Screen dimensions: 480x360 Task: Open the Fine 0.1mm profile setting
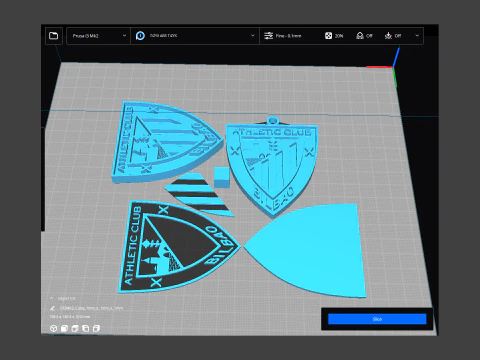288,36
